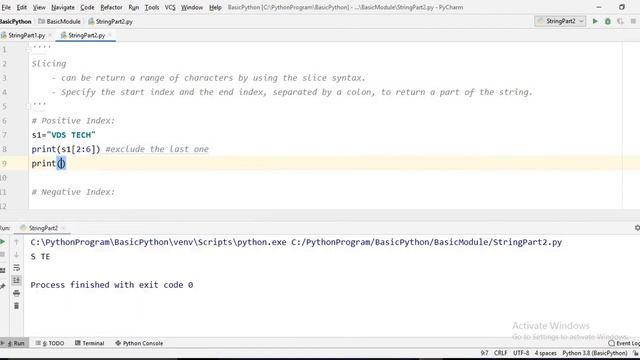The image size is (640, 360).
Task: Click line number 8 in the gutter
Action: click(4, 149)
